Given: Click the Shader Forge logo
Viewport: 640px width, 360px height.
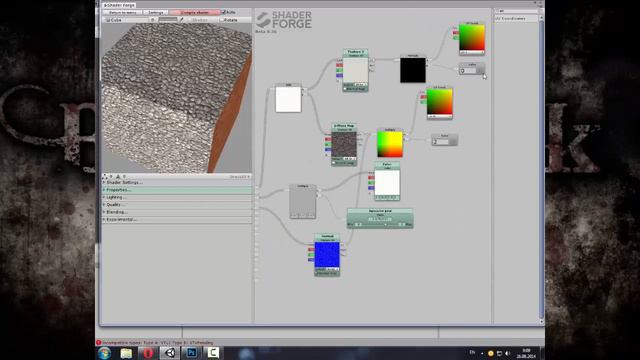Looking at the screenshot, I should (284, 20).
